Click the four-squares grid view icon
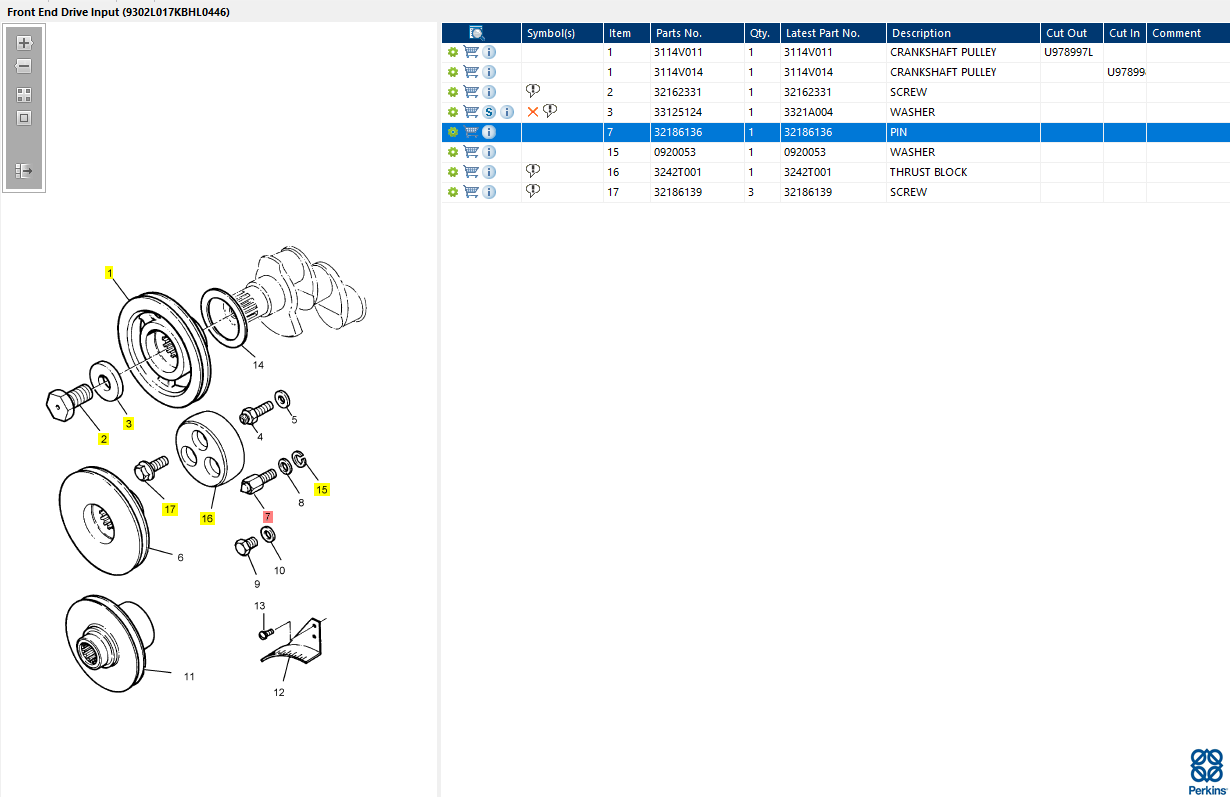This screenshot has width=1230, height=797. 24,95
